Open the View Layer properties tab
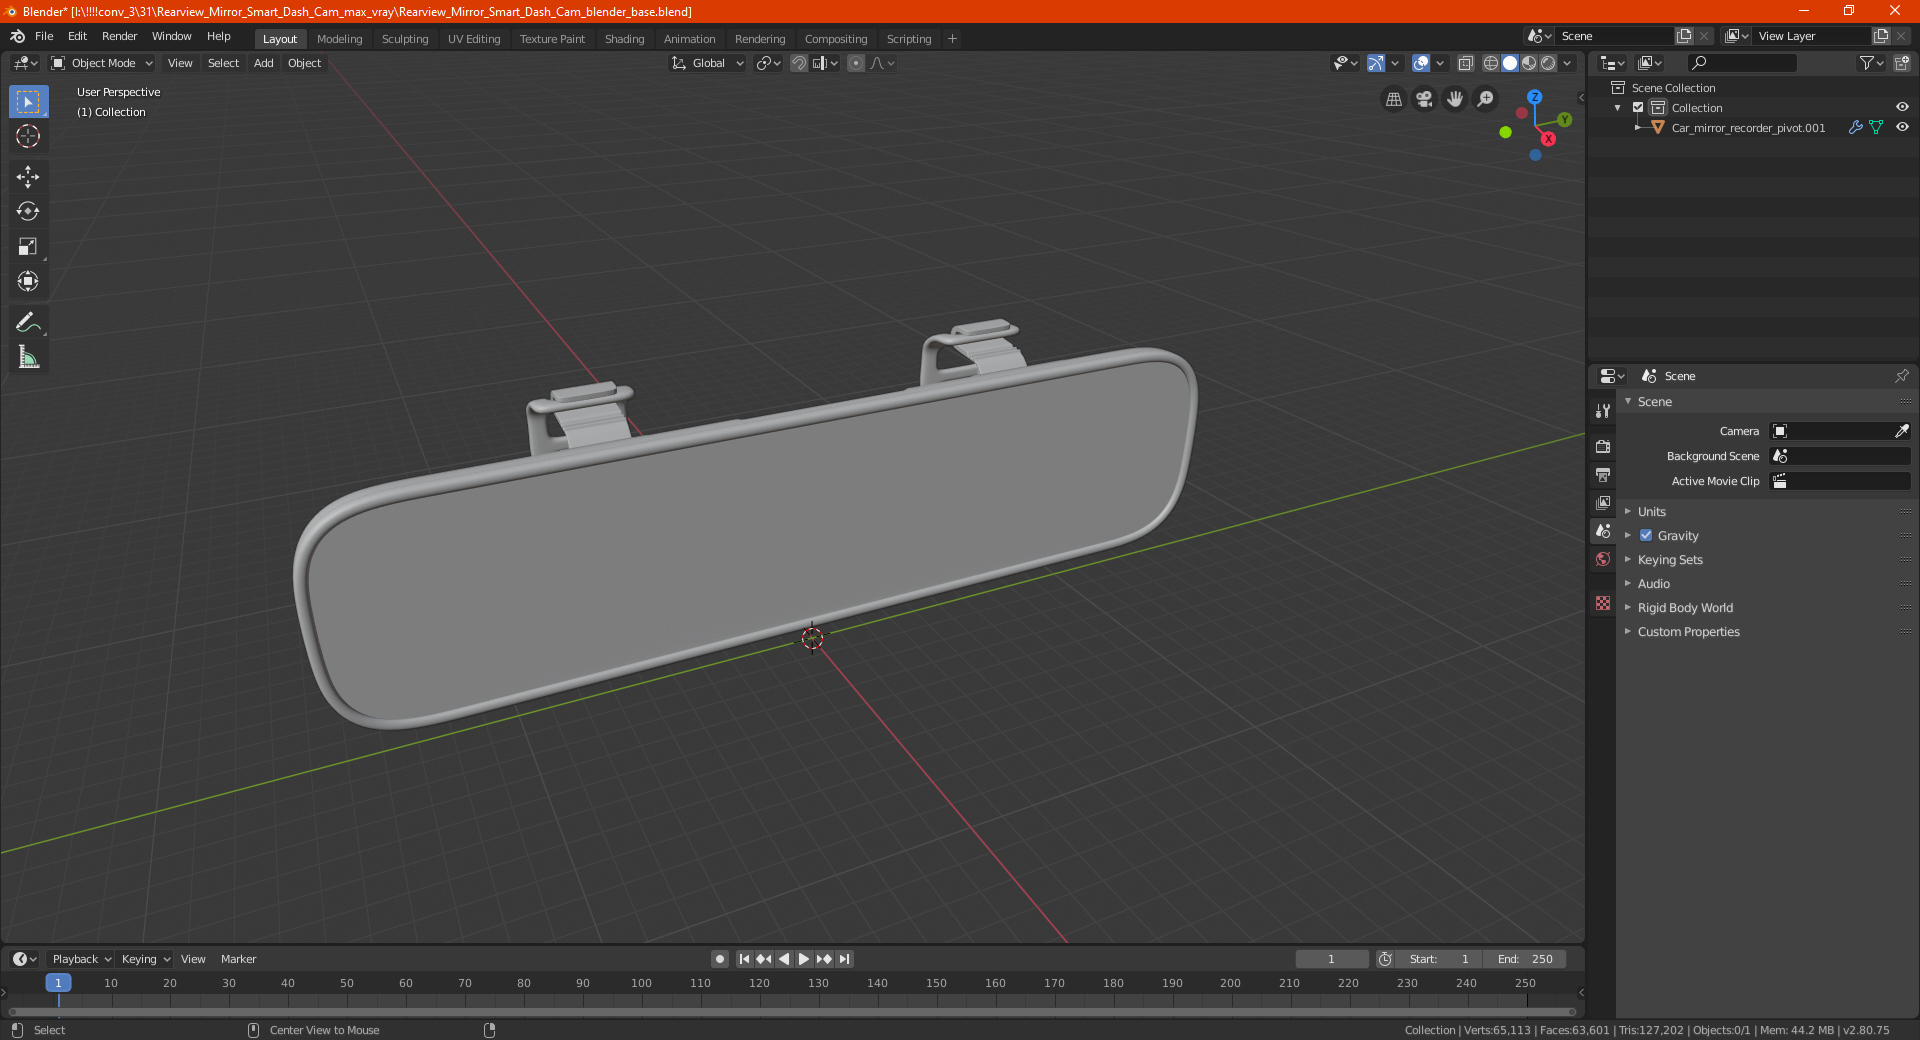1920x1040 pixels. 1603,503
